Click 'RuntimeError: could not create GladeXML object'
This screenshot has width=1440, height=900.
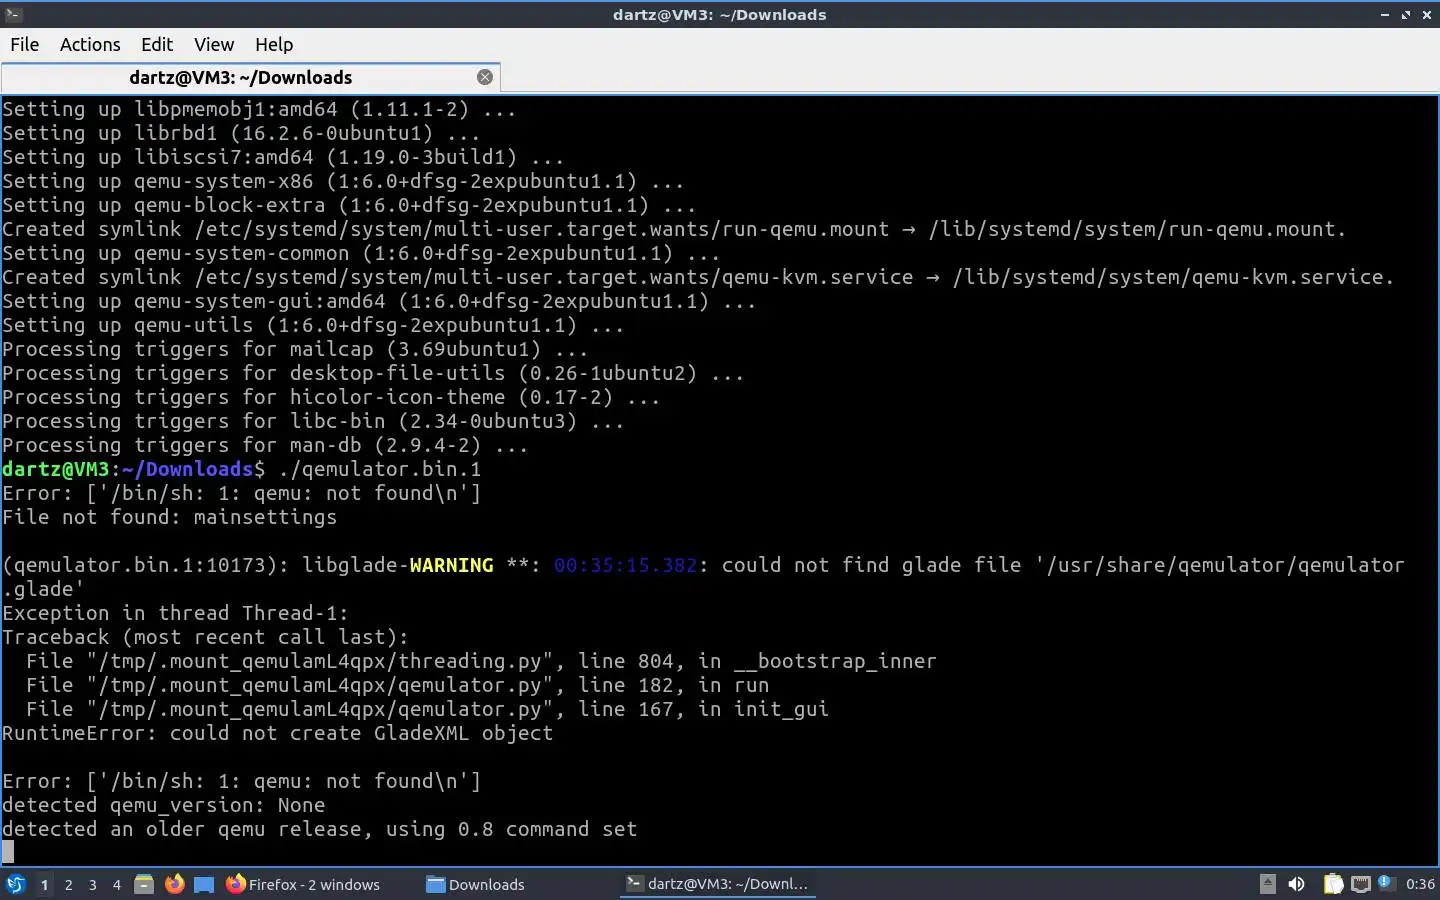point(277,733)
